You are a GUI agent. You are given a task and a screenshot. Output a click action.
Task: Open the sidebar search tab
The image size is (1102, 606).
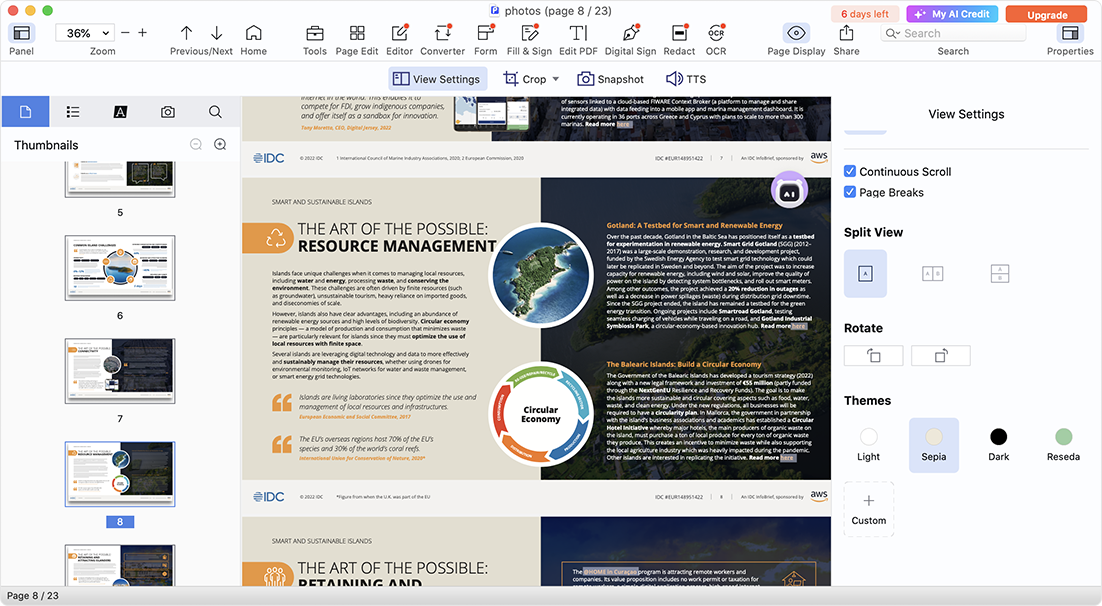215,112
